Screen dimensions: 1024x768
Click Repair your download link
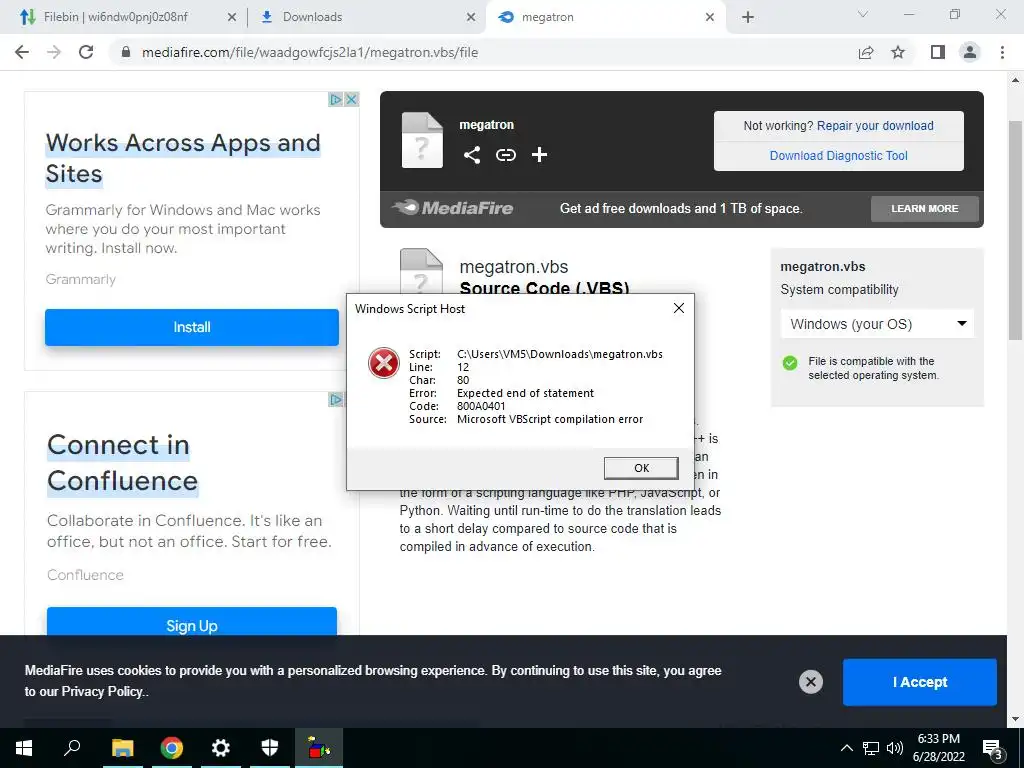(875, 126)
